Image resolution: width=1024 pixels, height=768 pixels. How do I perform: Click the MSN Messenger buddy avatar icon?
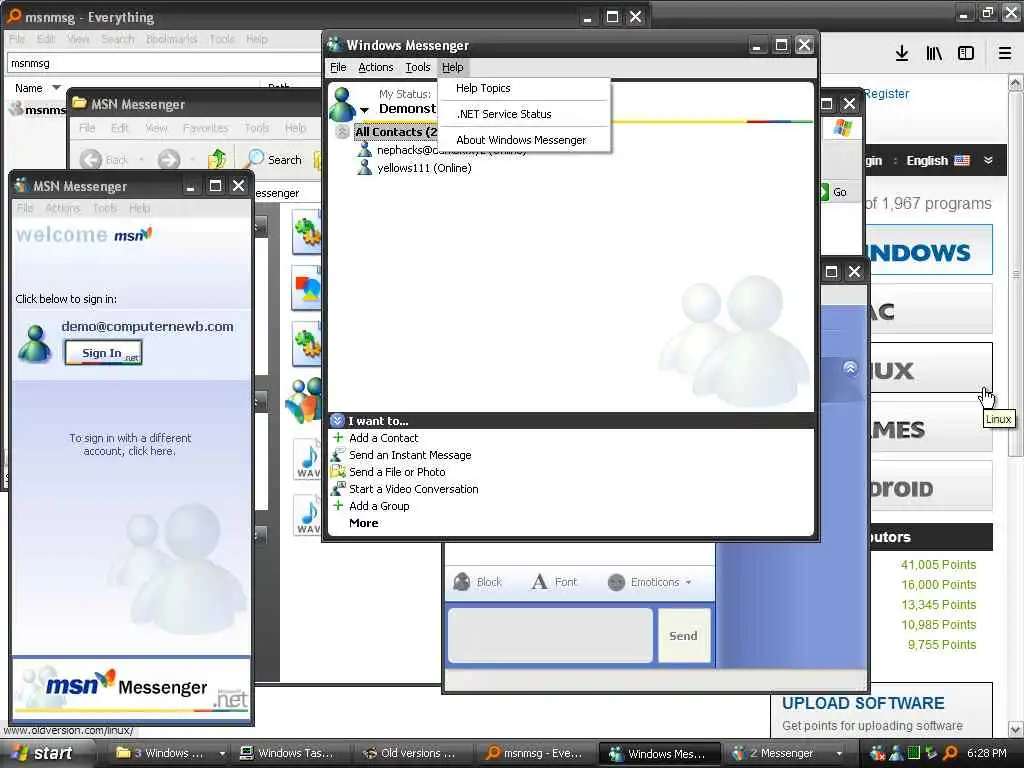[35, 344]
